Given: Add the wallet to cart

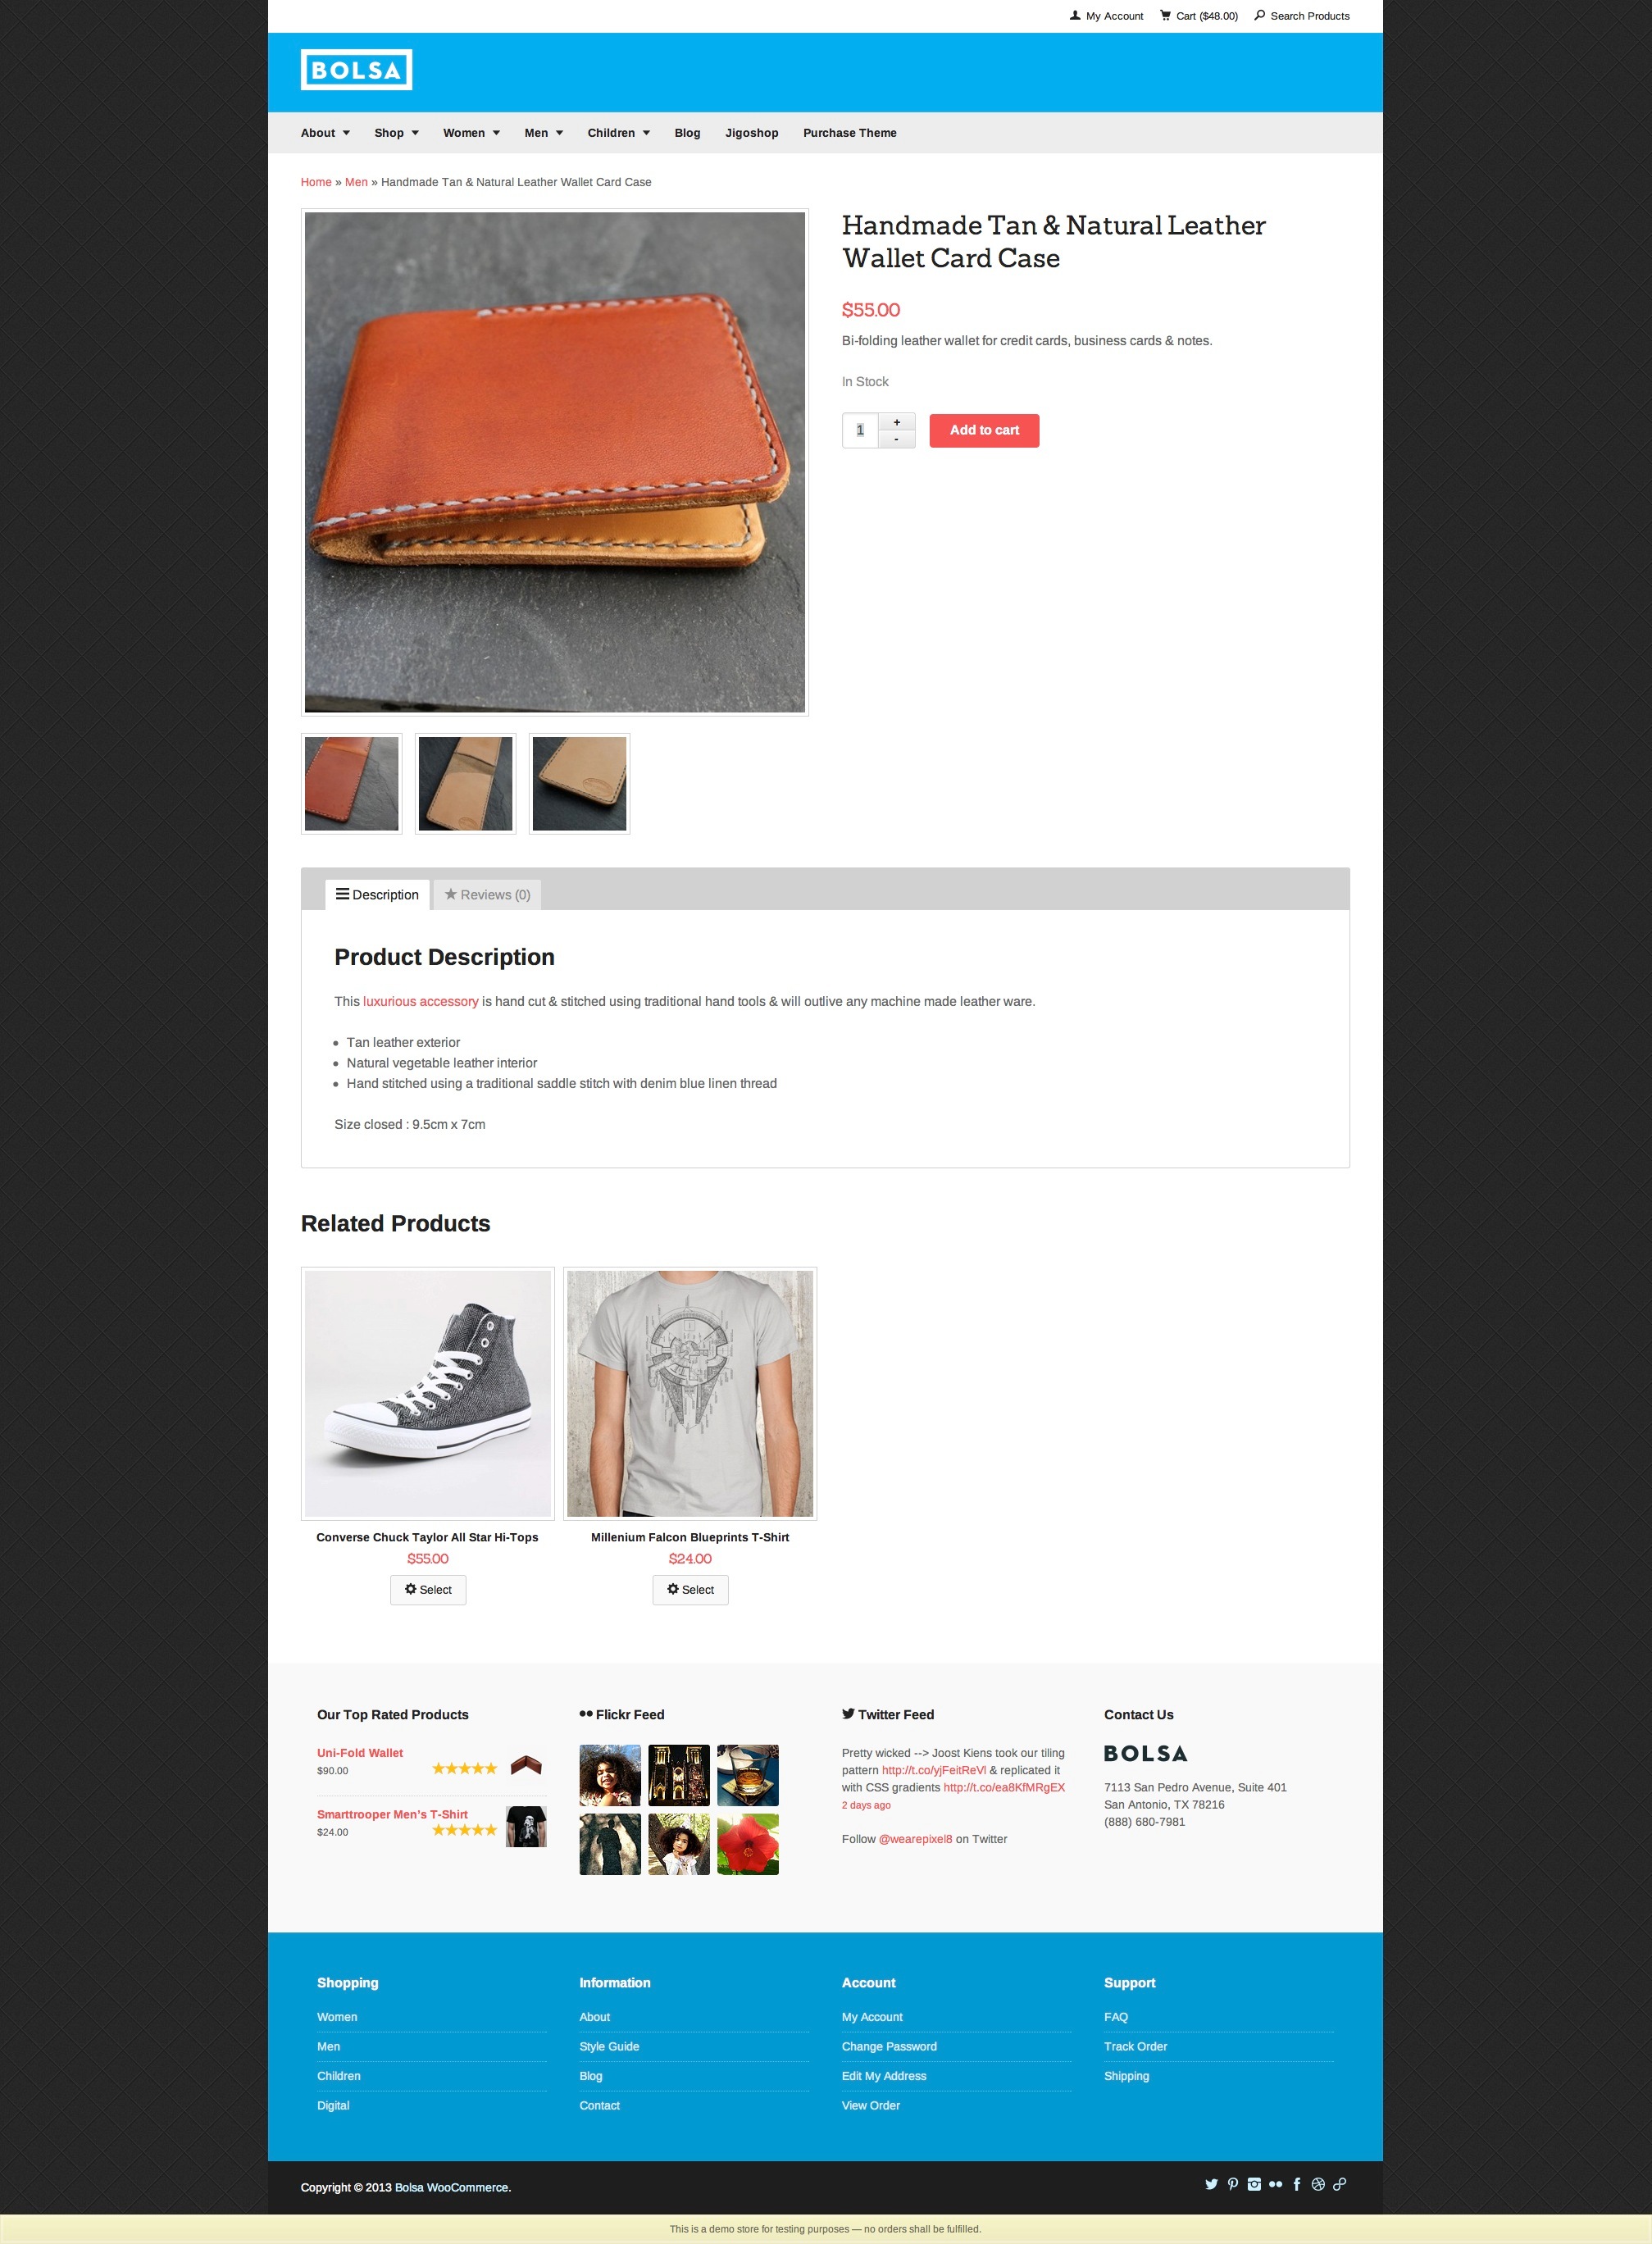Looking at the screenshot, I should pyautogui.click(x=984, y=430).
